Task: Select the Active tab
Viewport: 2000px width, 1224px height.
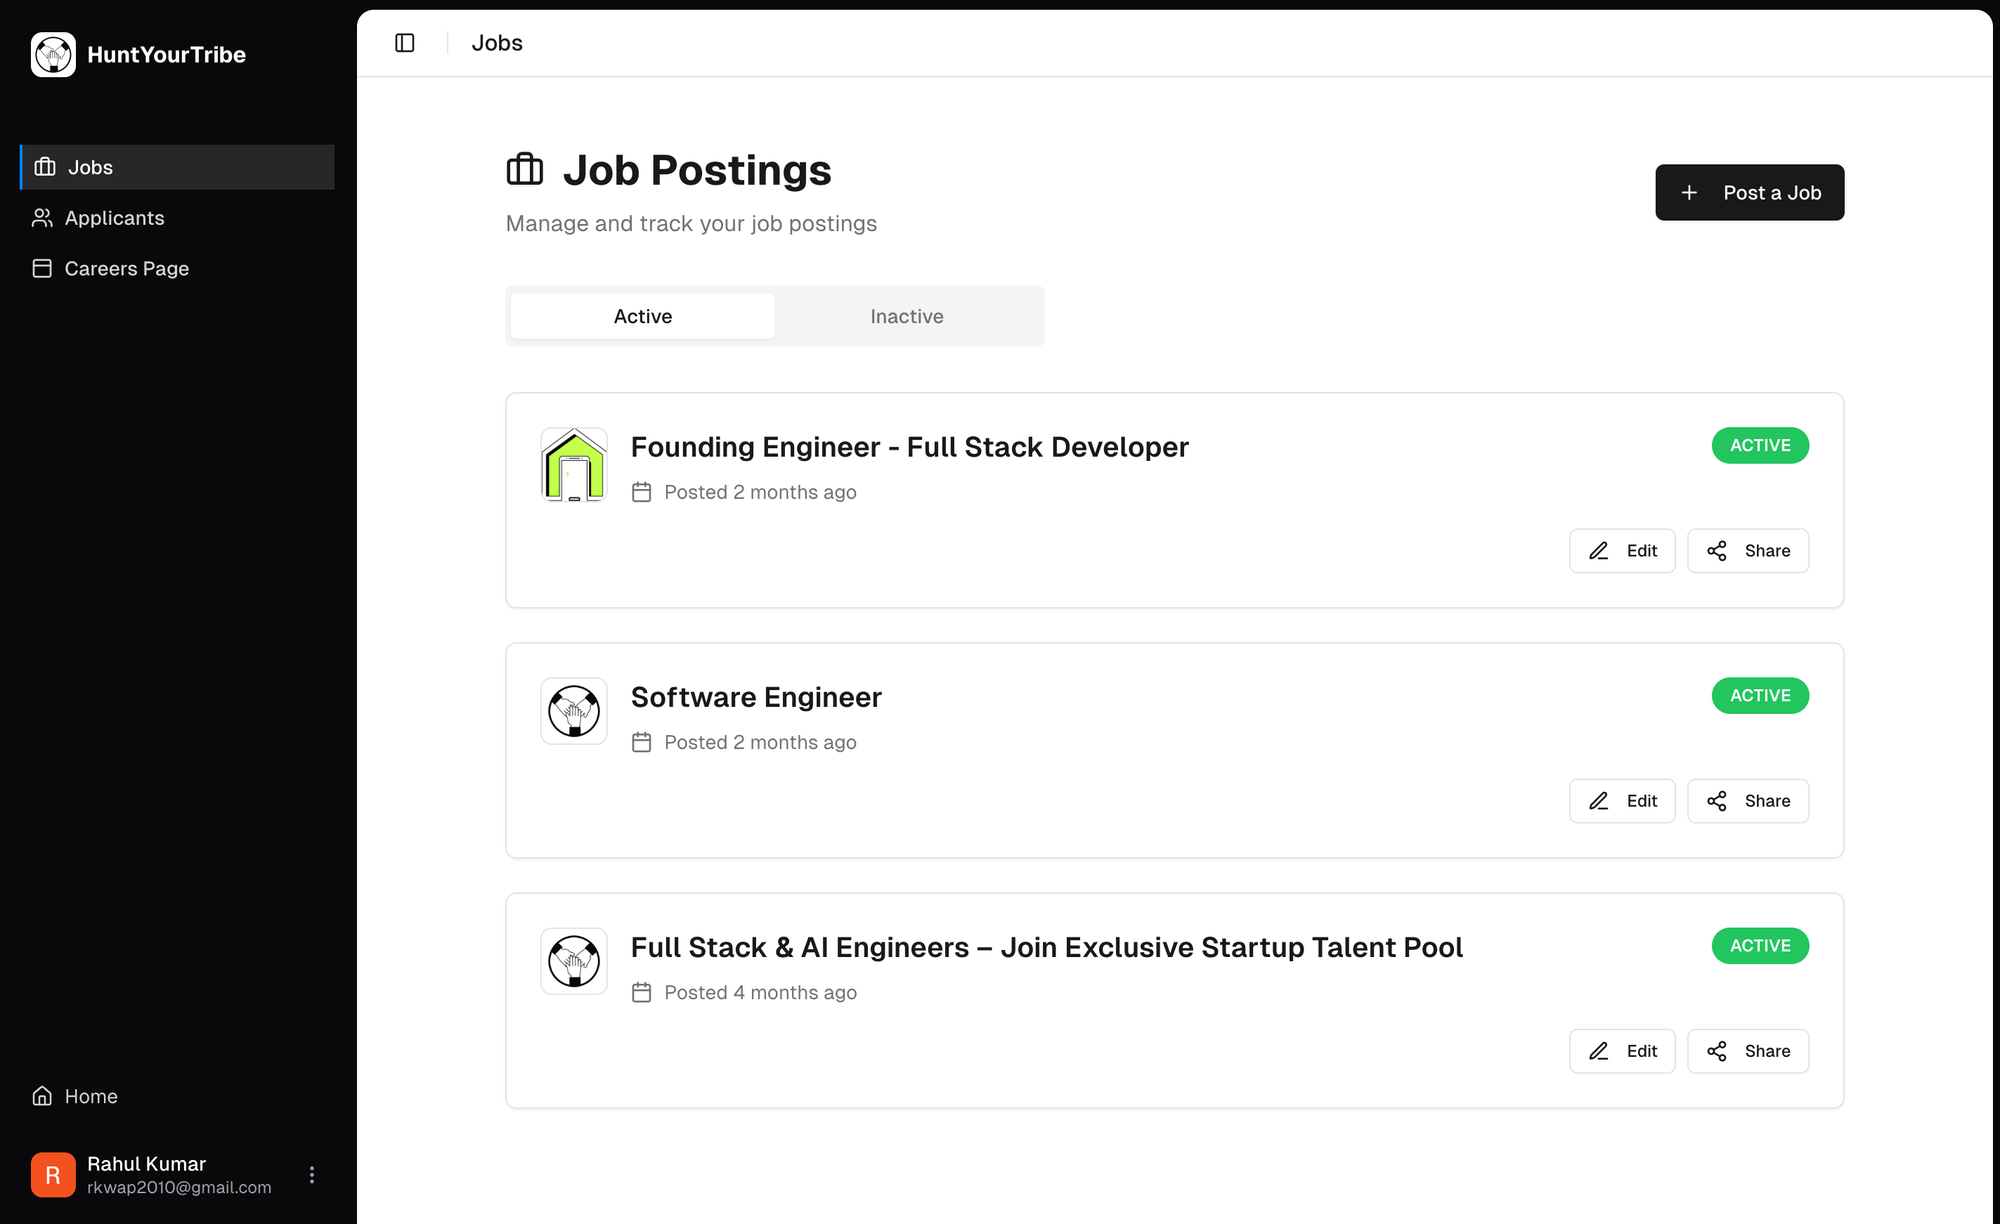Action: 642,316
